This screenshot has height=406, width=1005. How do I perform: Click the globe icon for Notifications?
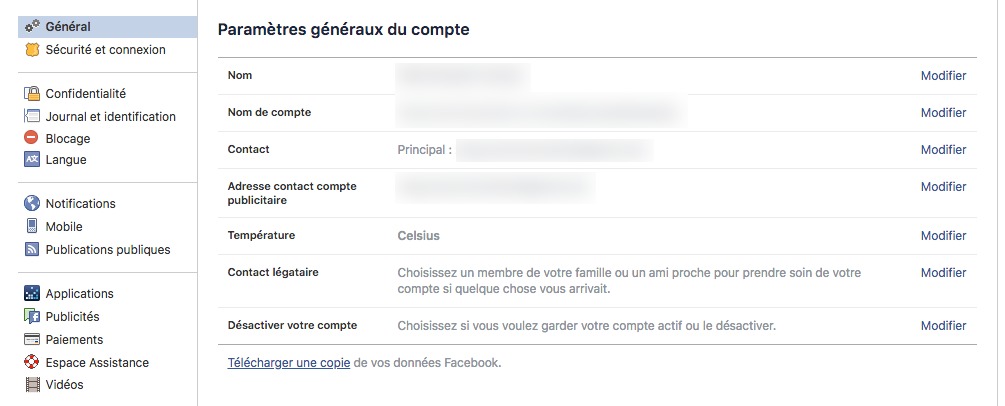click(x=32, y=203)
